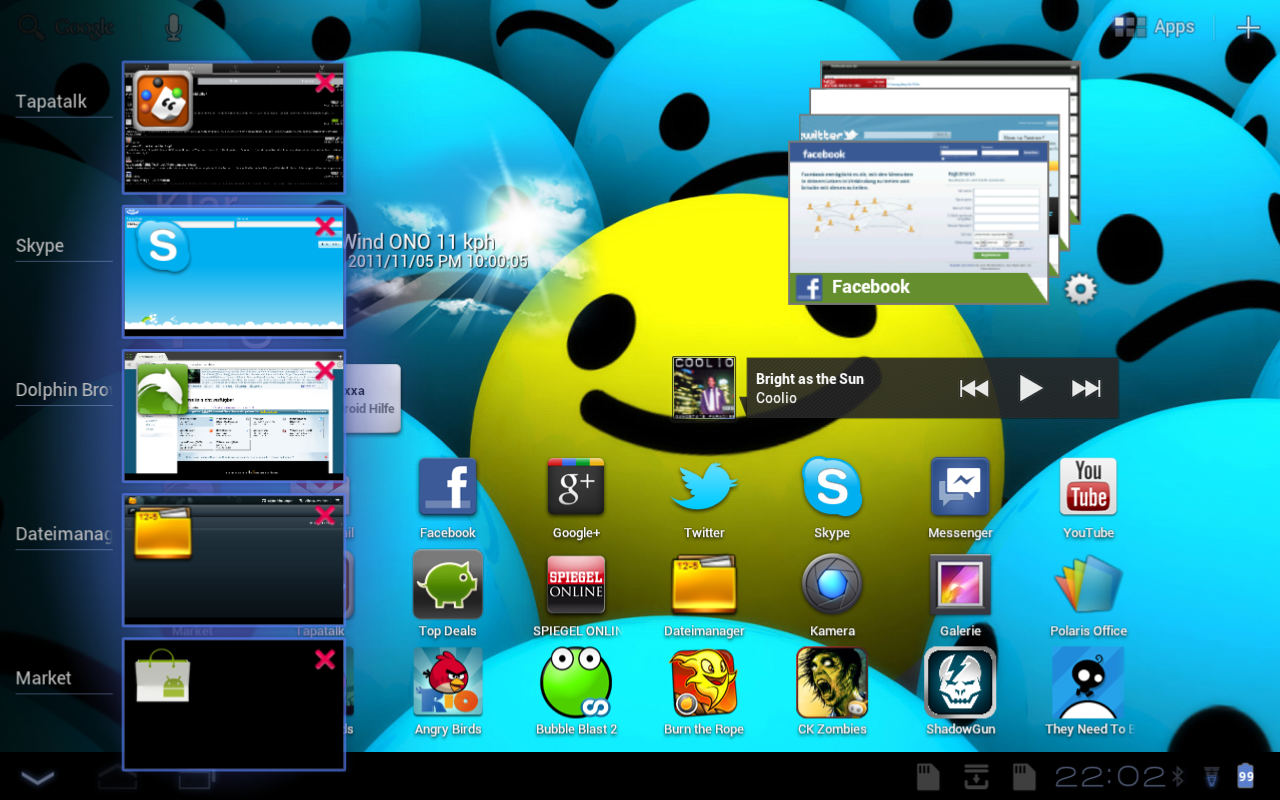
Task: Switch to Dolphin Browser recent thumbnail
Action: pos(234,415)
